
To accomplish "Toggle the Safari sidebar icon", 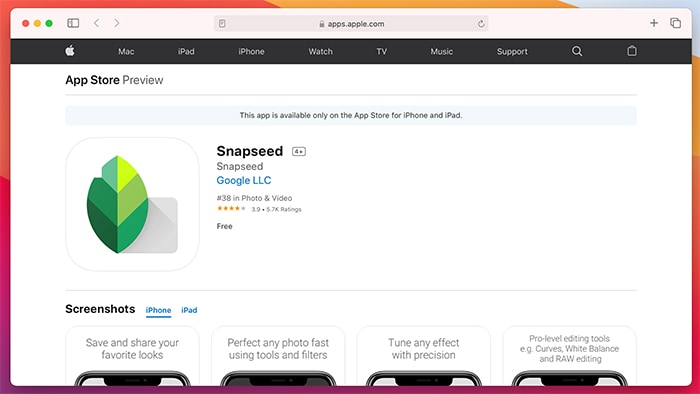I will 73,23.
